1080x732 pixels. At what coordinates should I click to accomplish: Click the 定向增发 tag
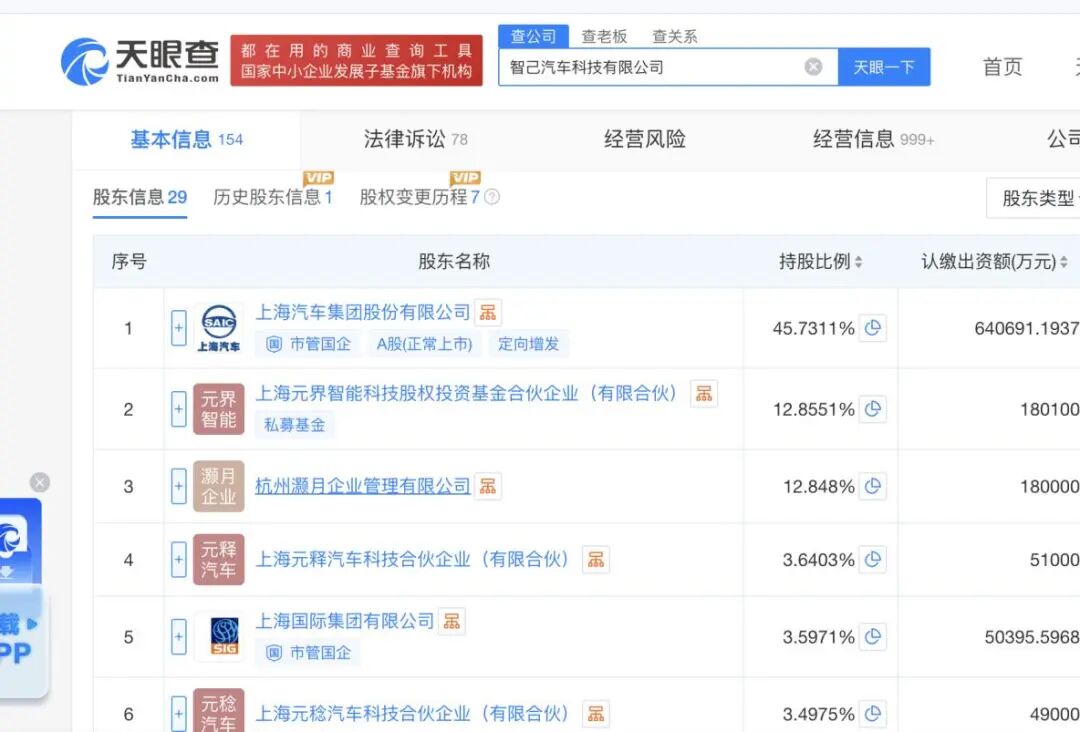tap(528, 344)
